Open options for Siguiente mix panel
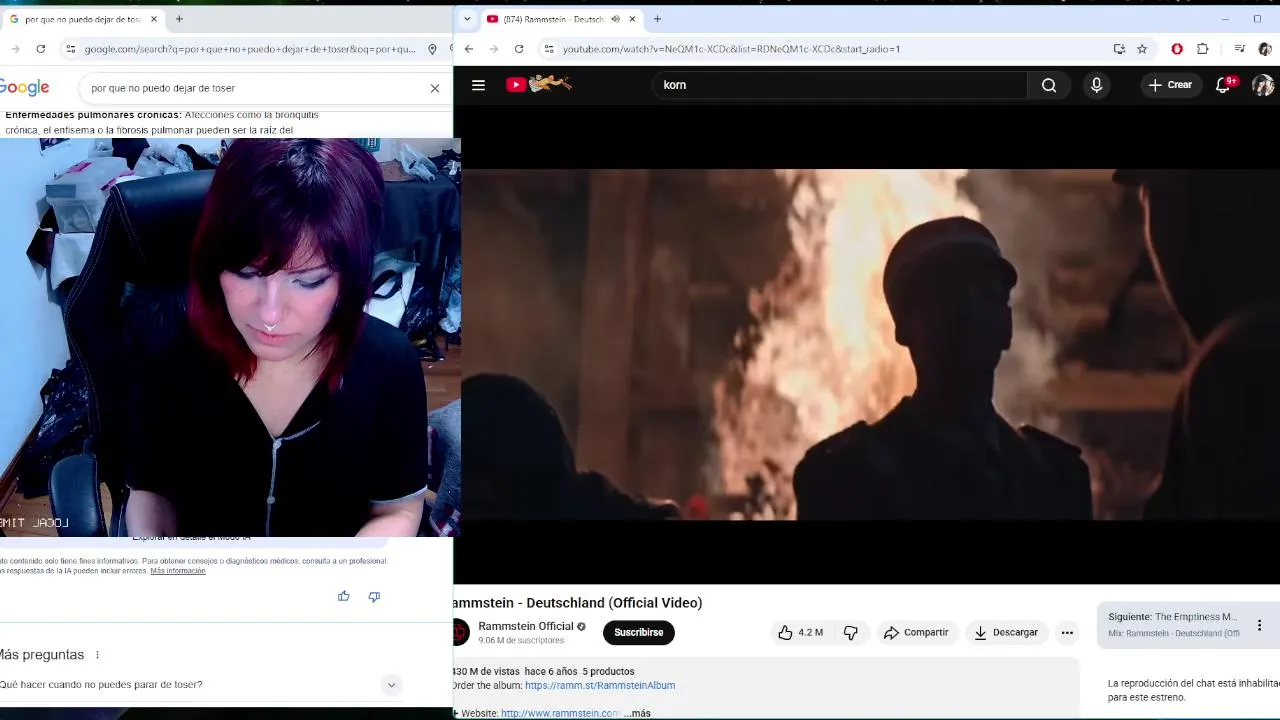This screenshot has height=720, width=1280. (1259, 625)
